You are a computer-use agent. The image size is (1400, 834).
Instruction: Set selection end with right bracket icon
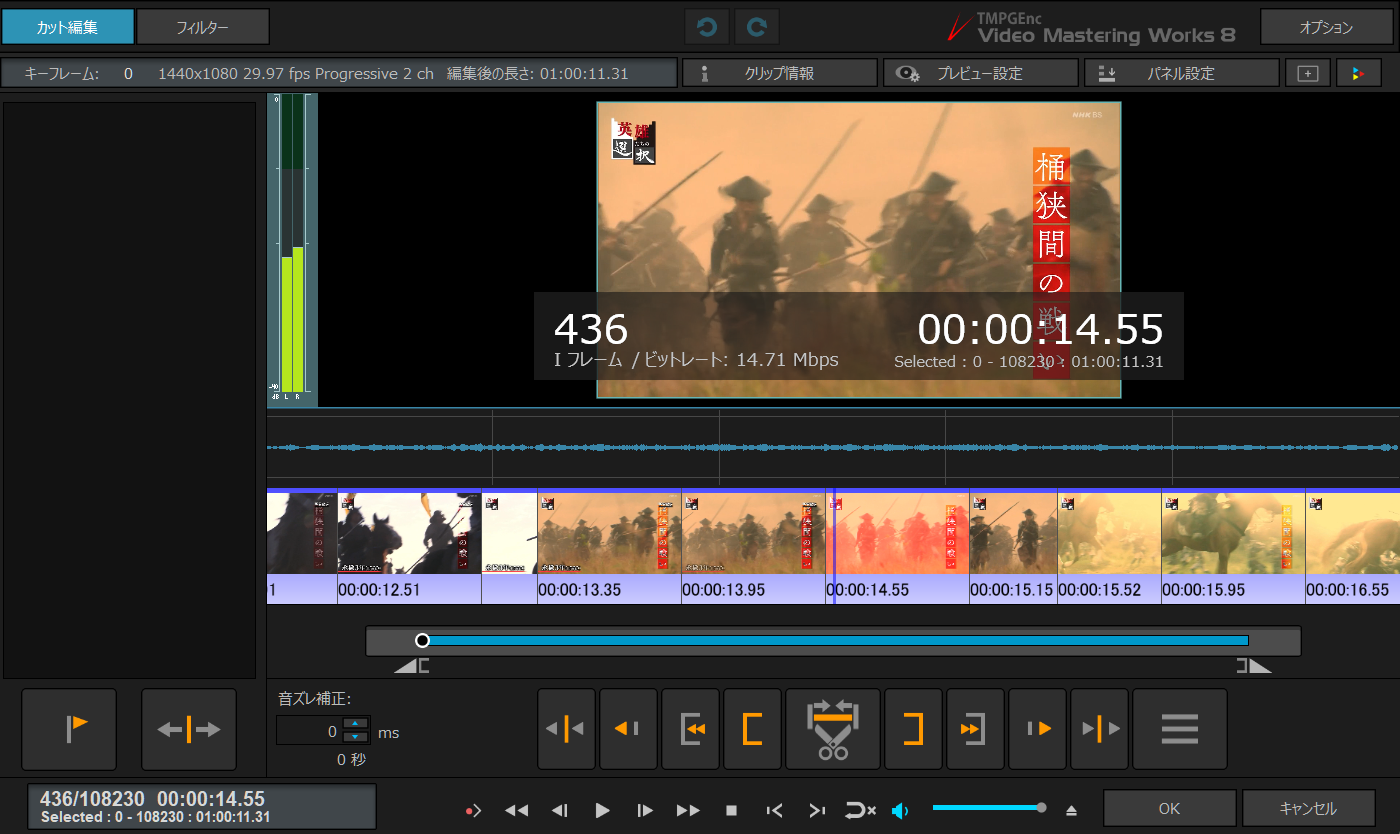pyautogui.click(x=913, y=729)
